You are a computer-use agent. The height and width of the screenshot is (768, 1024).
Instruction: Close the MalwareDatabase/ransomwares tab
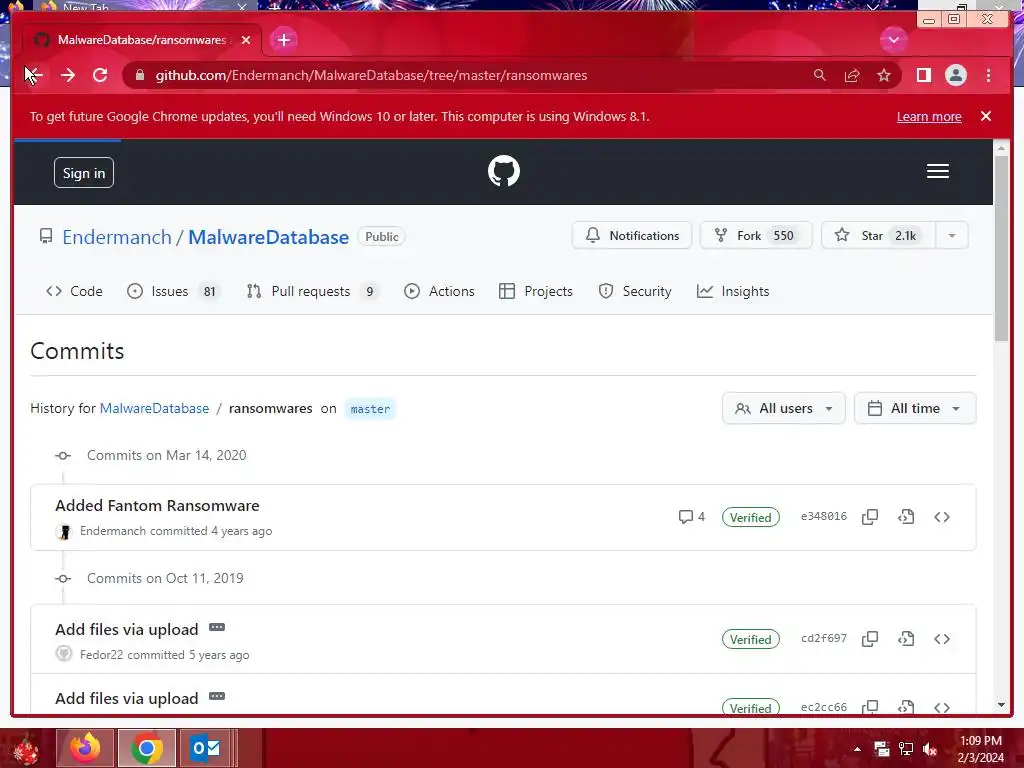pyautogui.click(x=246, y=40)
